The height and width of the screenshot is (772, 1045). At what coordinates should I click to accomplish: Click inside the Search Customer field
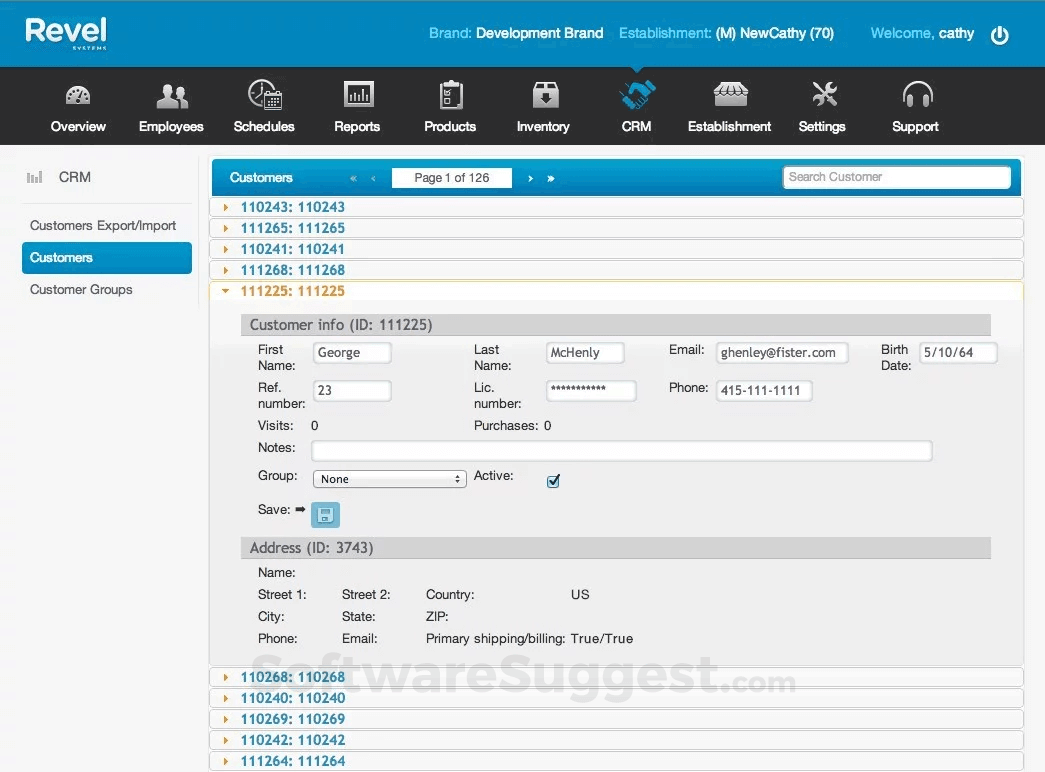896,176
